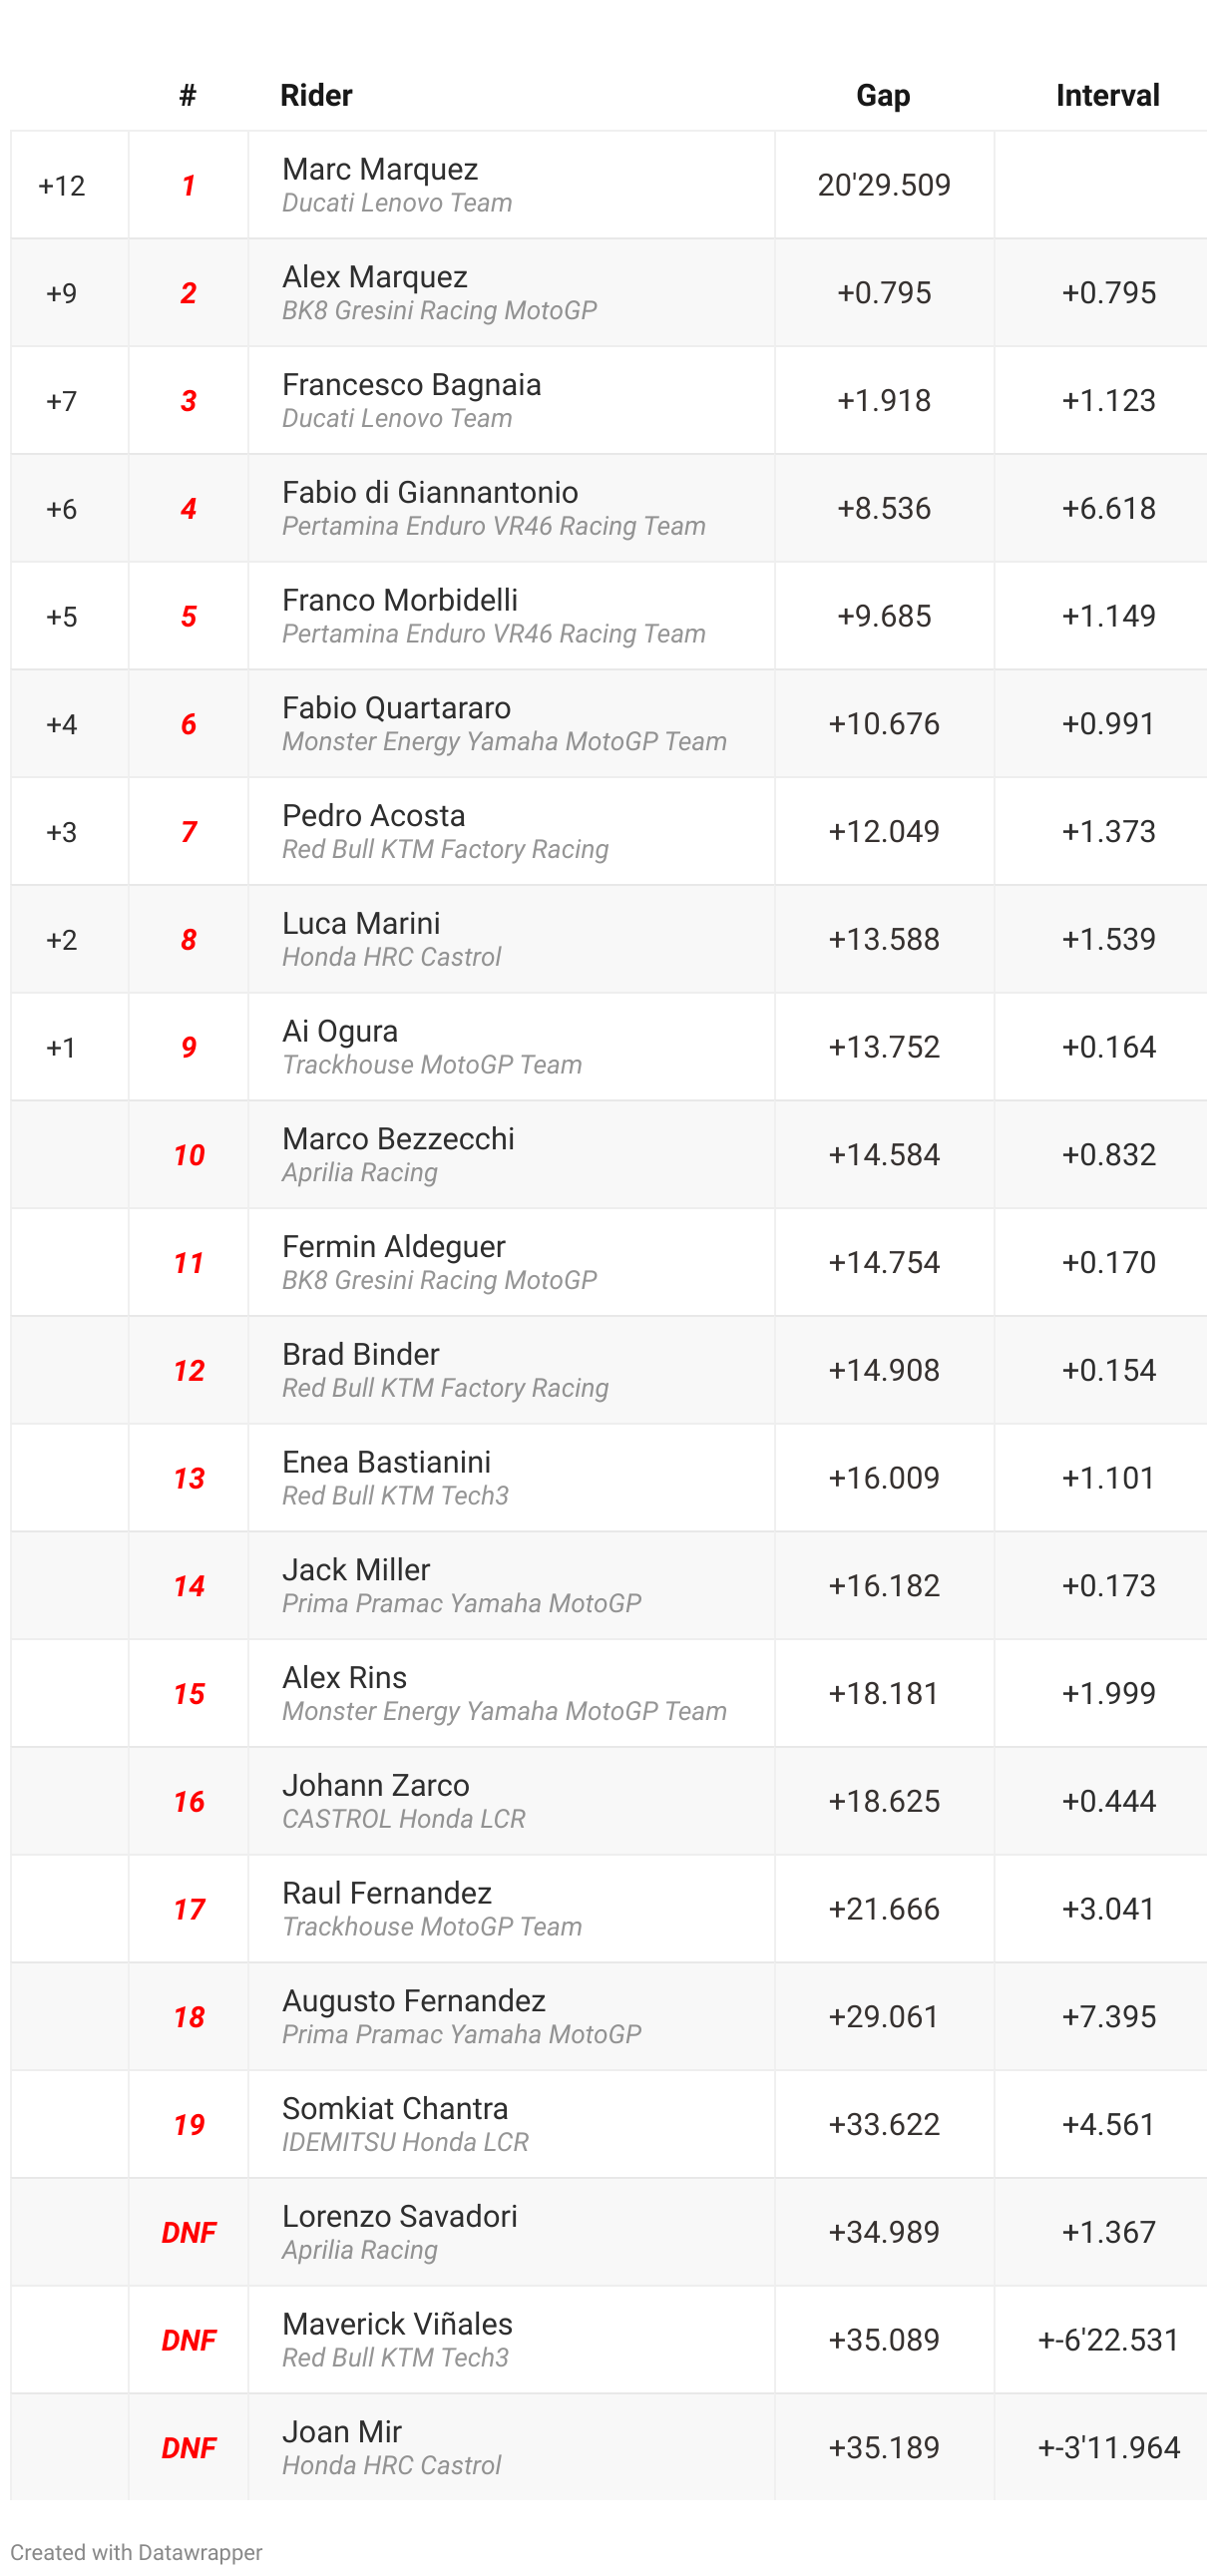Select the Marc Marquez rider name
Image resolution: width=1217 pixels, height=2576 pixels.
(380, 169)
